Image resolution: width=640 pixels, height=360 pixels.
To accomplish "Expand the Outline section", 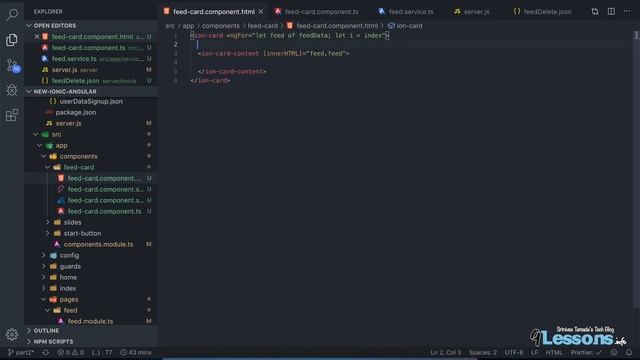I will point(91,330).
